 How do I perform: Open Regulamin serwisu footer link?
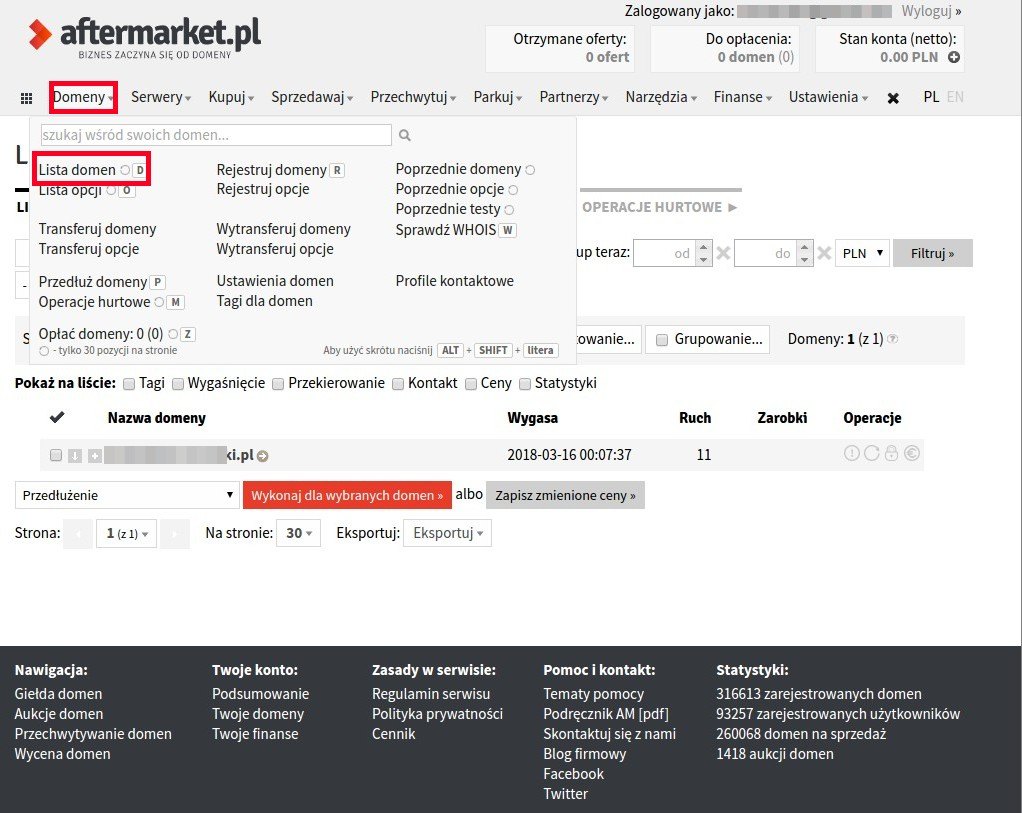tap(431, 694)
